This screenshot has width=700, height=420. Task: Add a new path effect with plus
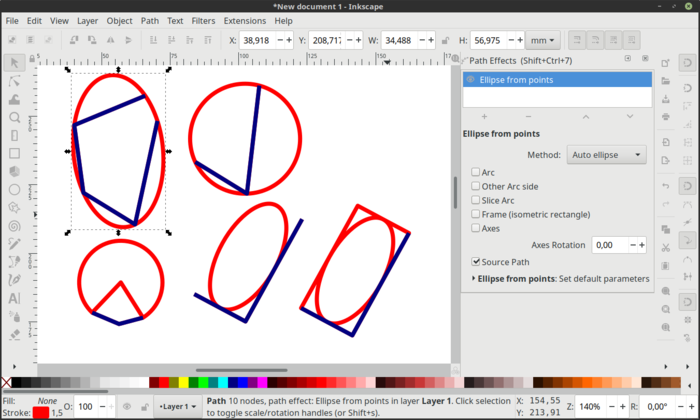(484, 117)
